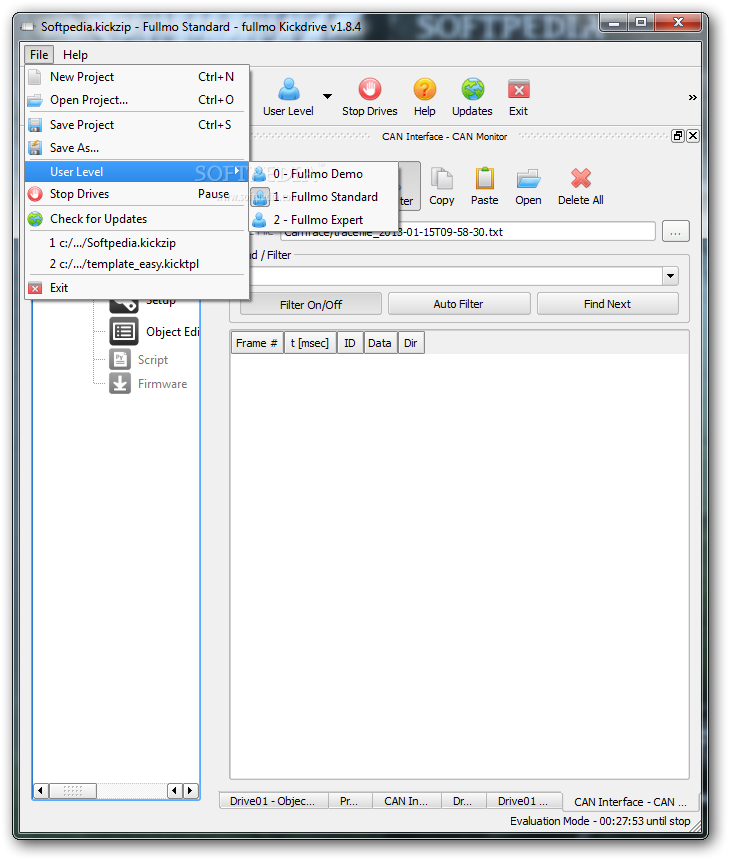This screenshot has height=860, width=729.
Task: Choose Check for Updates menu entry
Action: (137, 219)
